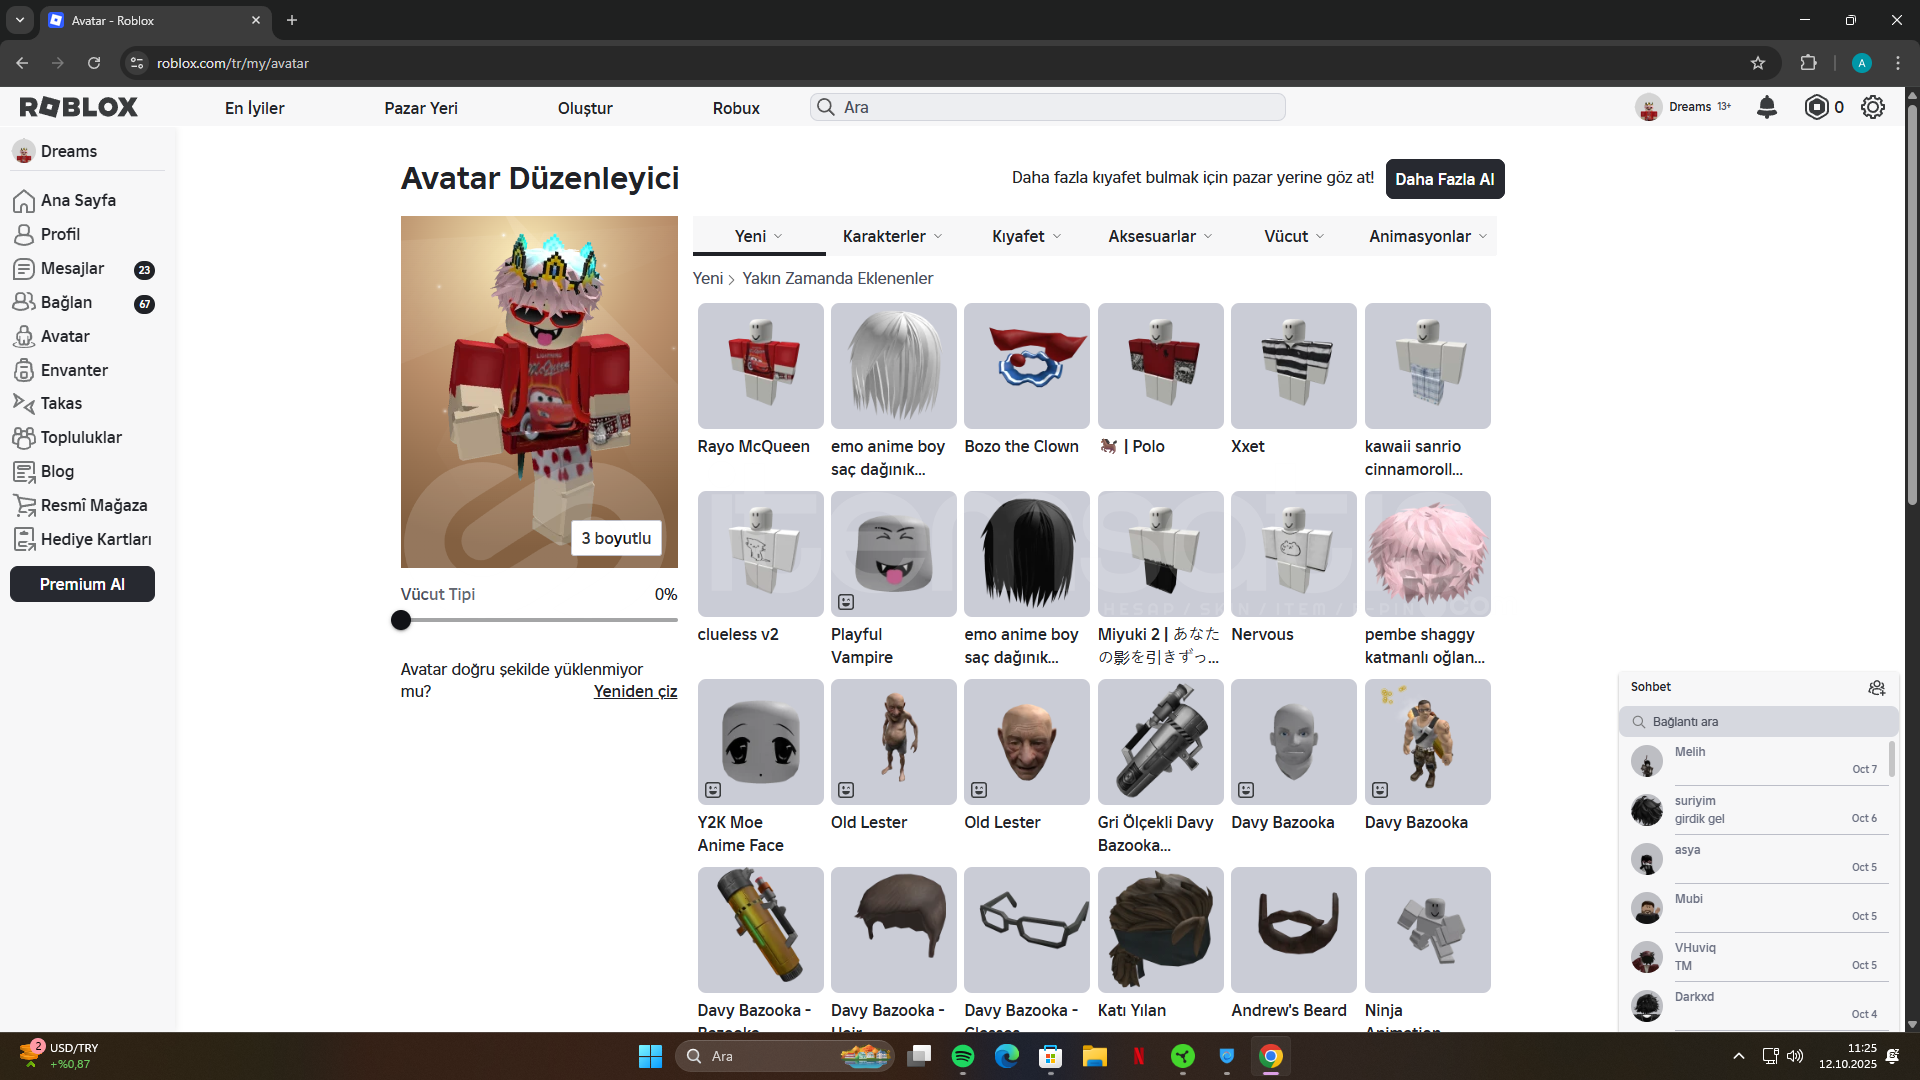The image size is (1920, 1080).
Task: Expand the Kıyafet dropdown tab
Action: [1026, 236]
